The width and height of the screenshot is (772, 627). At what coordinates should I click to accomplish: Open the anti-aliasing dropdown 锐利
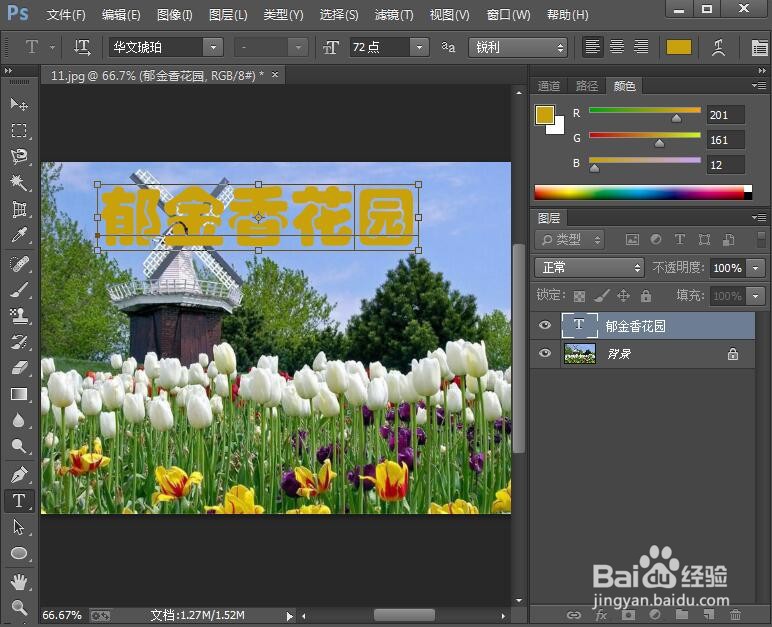coord(518,47)
